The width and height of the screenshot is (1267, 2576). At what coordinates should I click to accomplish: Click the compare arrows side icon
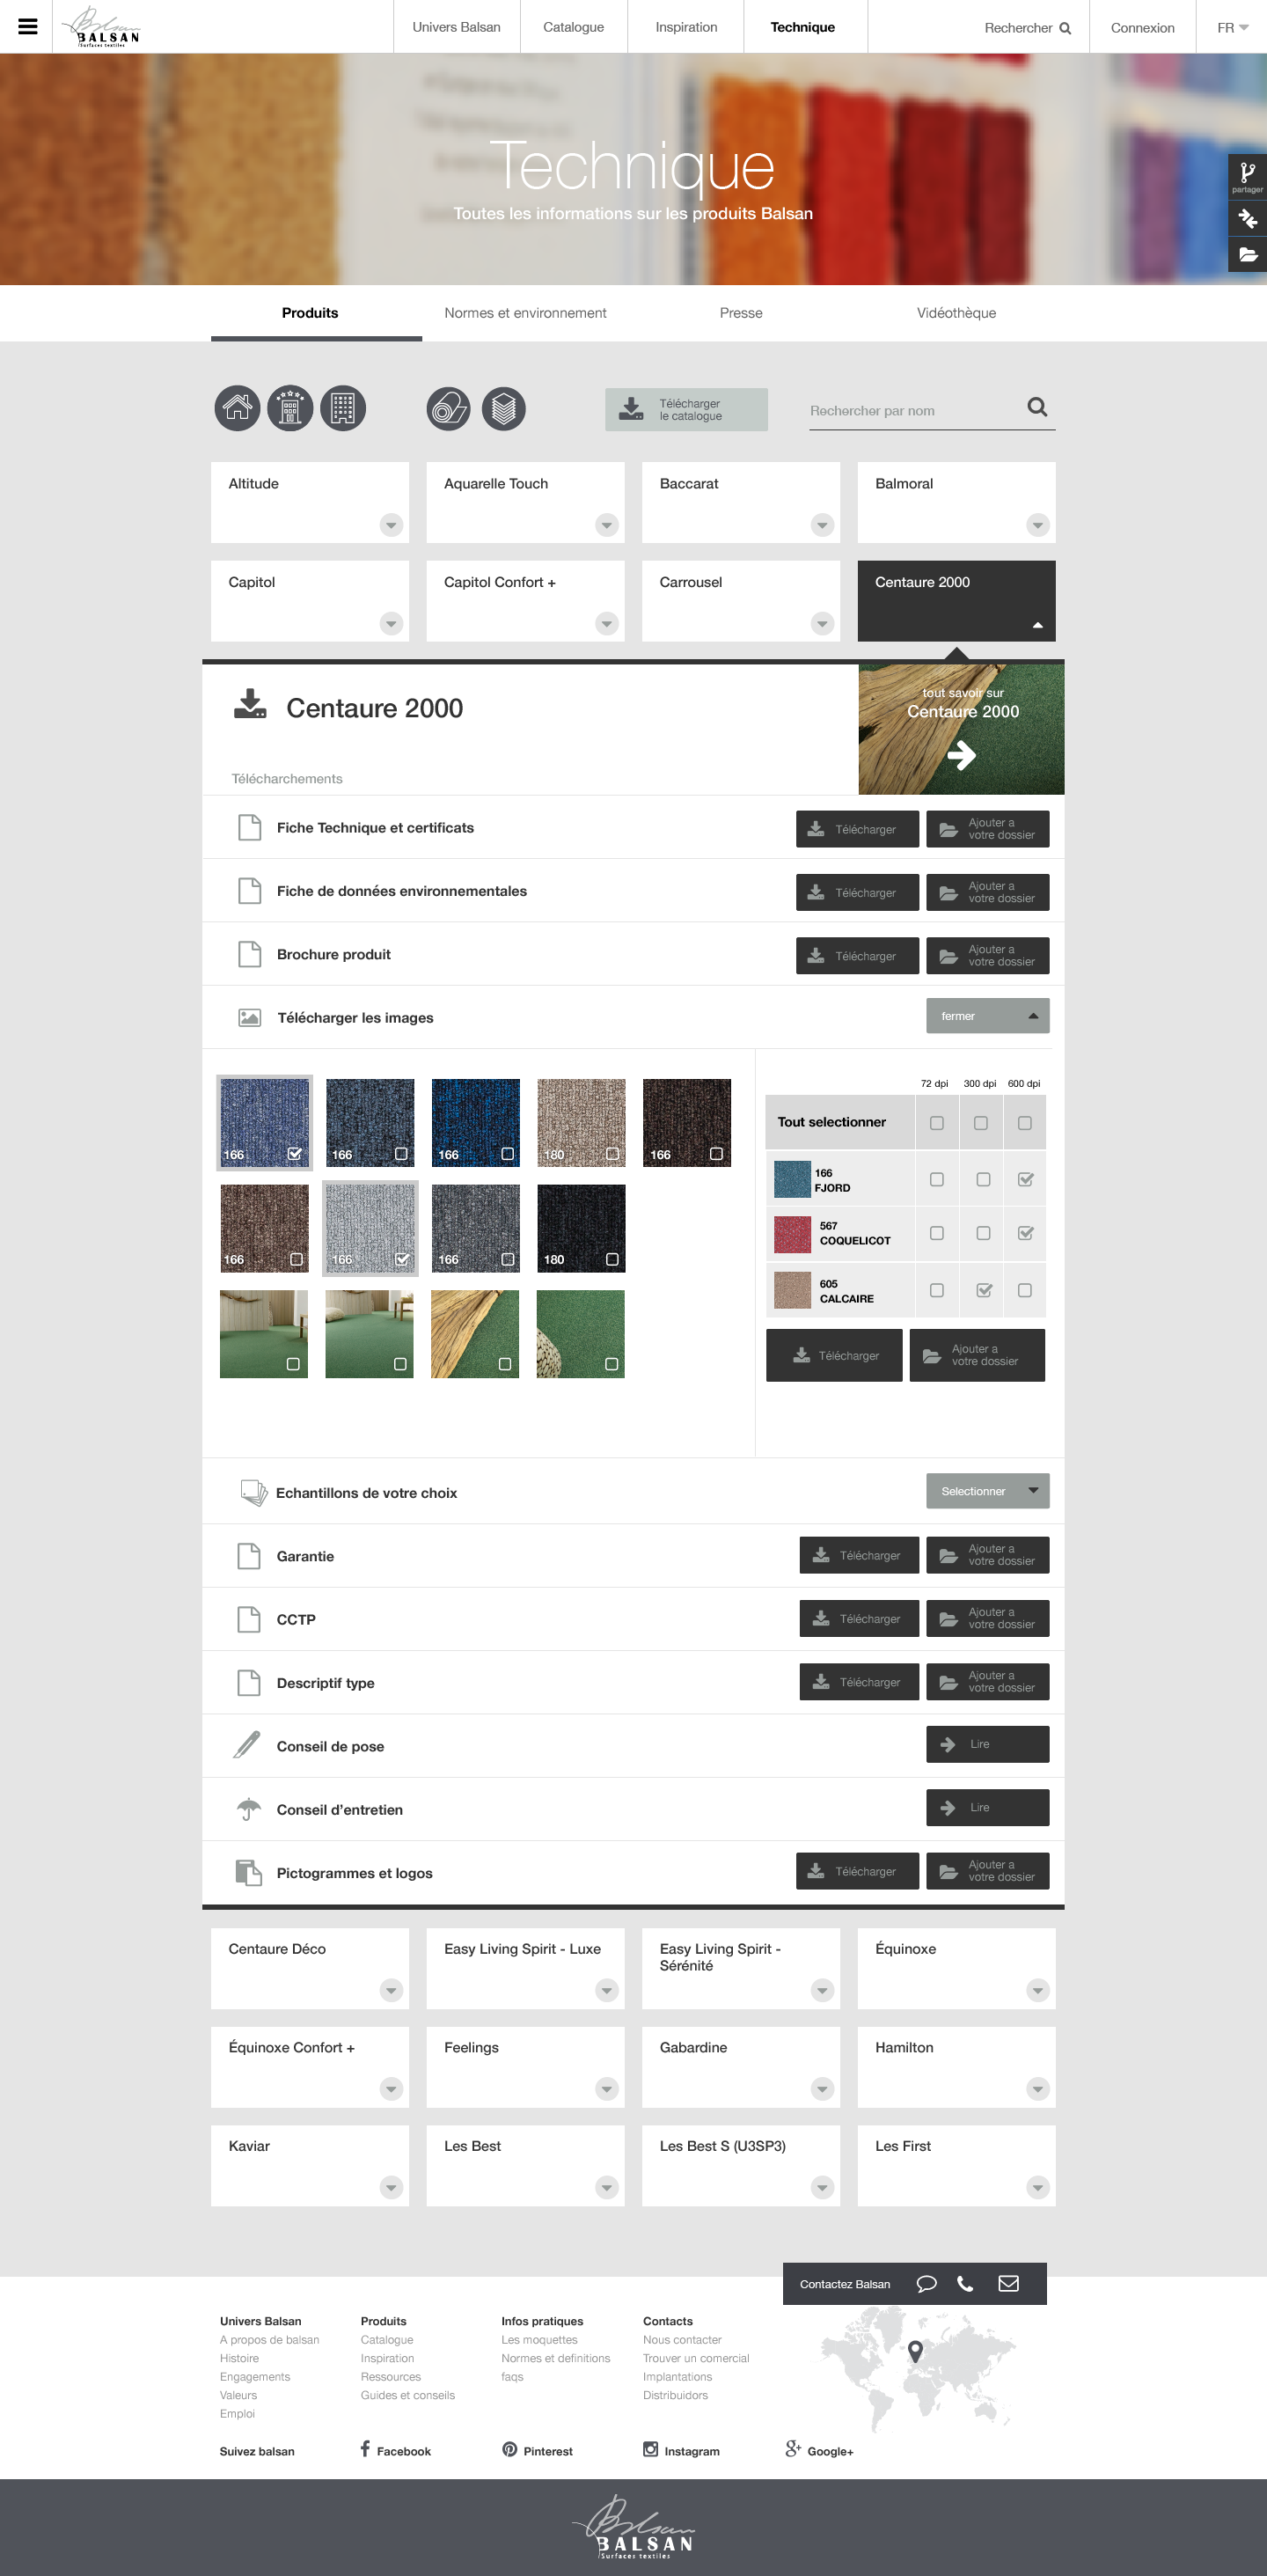[1247, 217]
